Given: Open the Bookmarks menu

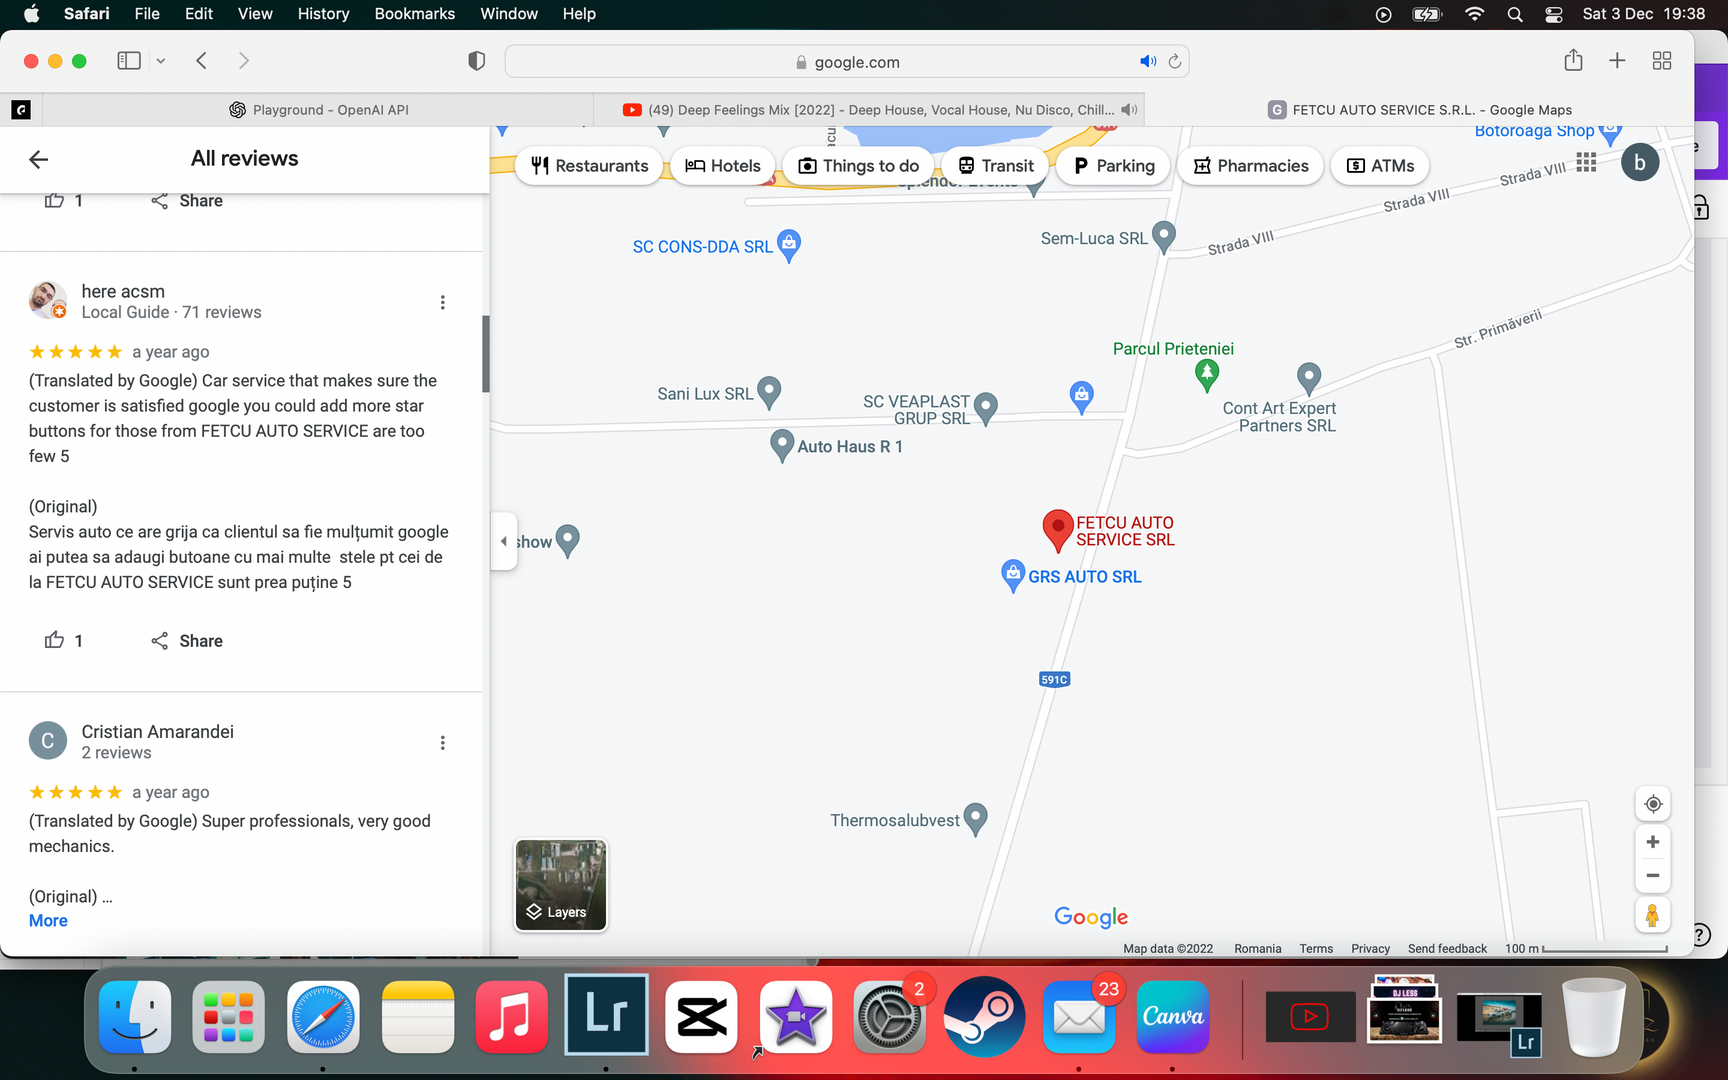Looking at the screenshot, I should coord(414,14).
